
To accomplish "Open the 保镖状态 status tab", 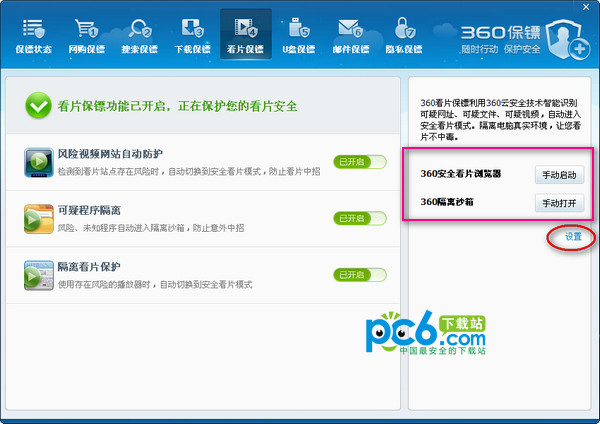I will [34, 35].
